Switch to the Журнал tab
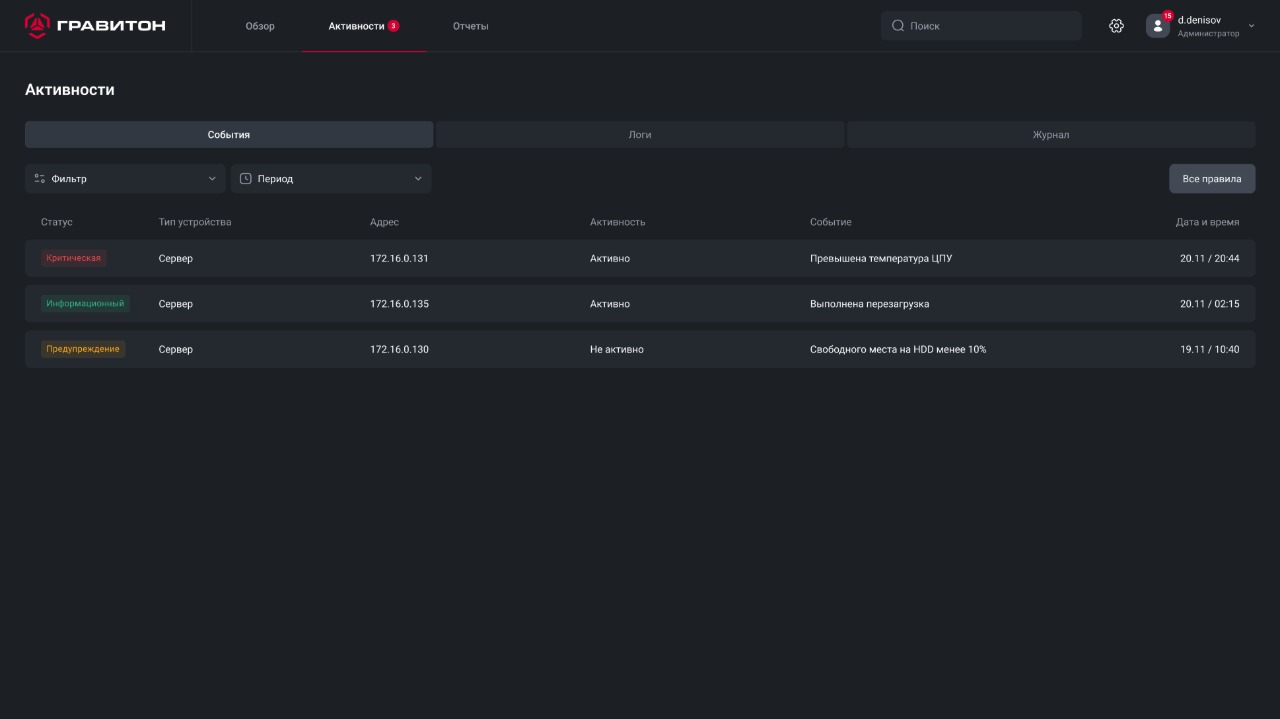The width and height of the screenshot is (1280, 719). click(x=1051, y=135)
